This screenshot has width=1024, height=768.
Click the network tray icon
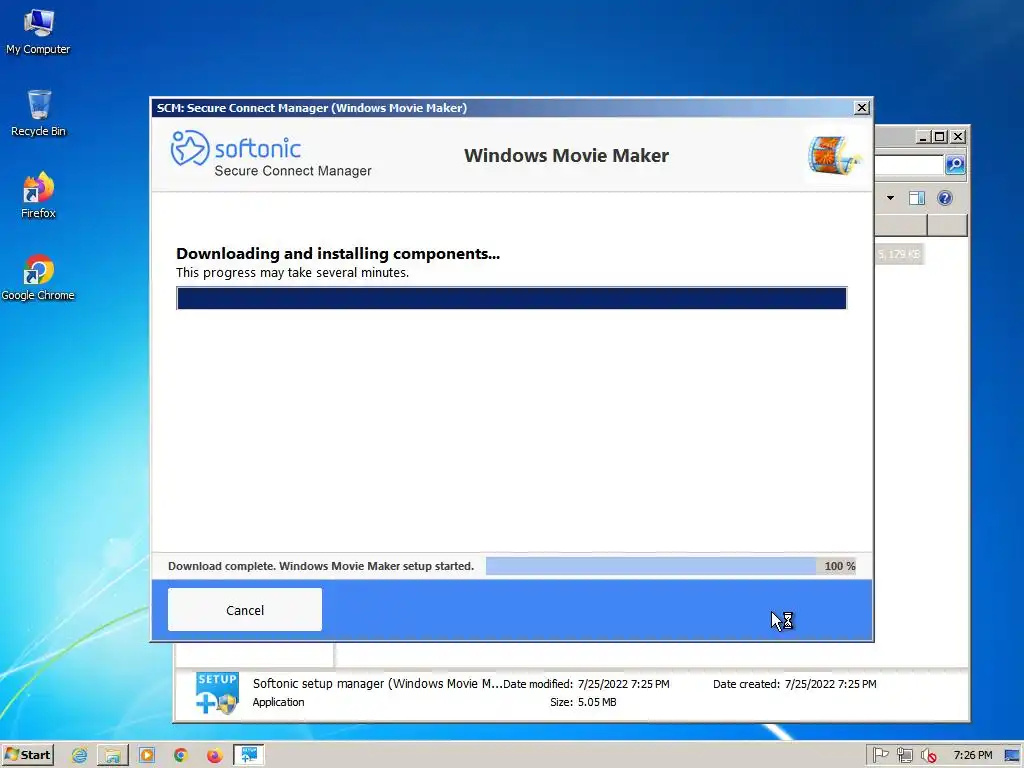pos(904,755)
